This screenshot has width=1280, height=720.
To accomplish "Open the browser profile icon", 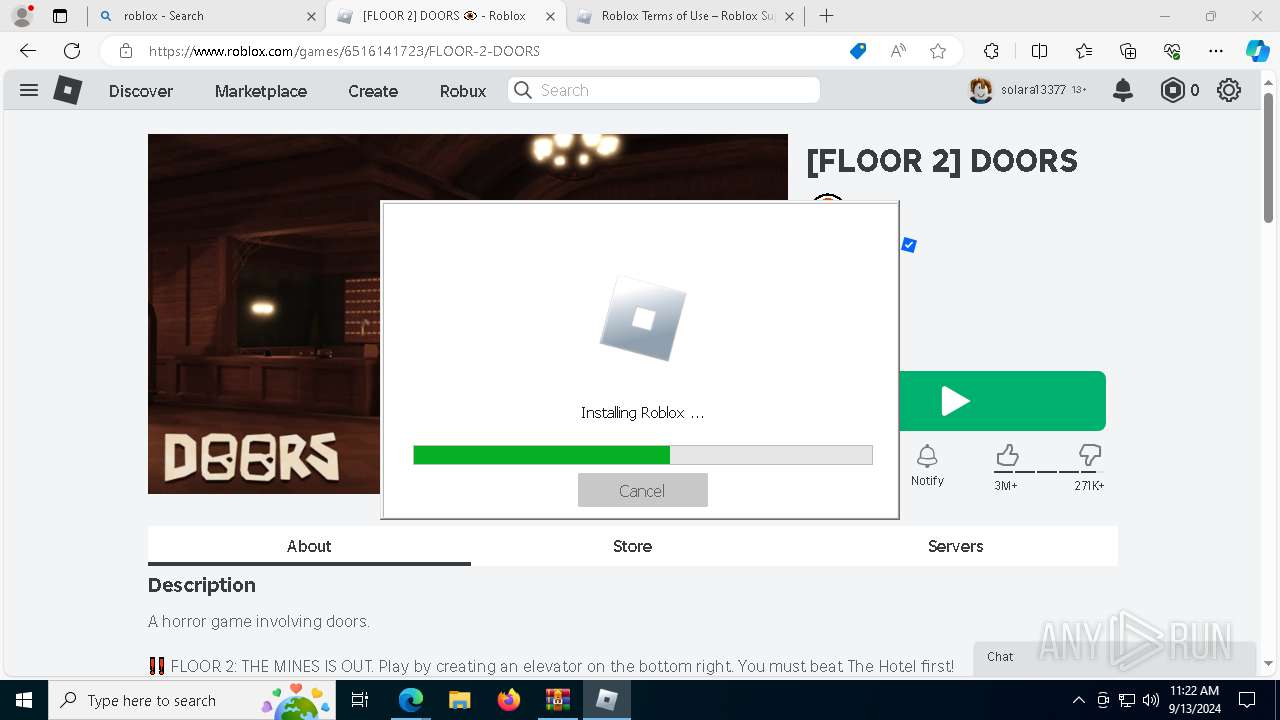I will coord(21,16).
